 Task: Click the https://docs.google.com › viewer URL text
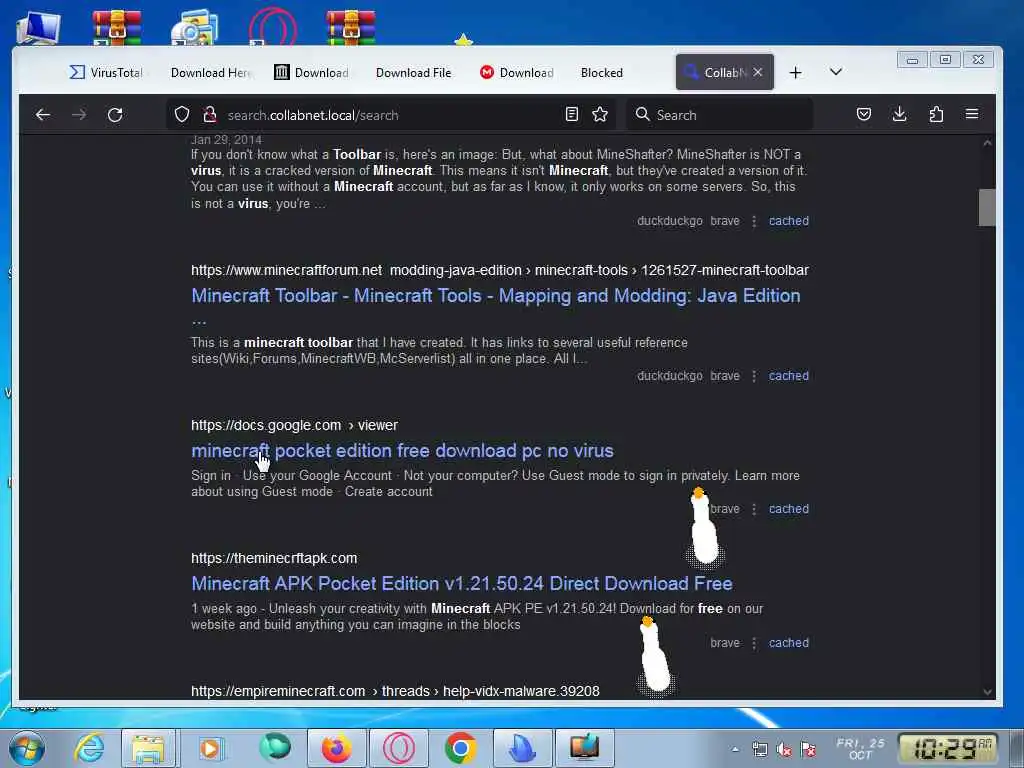(x=294, y=425)
